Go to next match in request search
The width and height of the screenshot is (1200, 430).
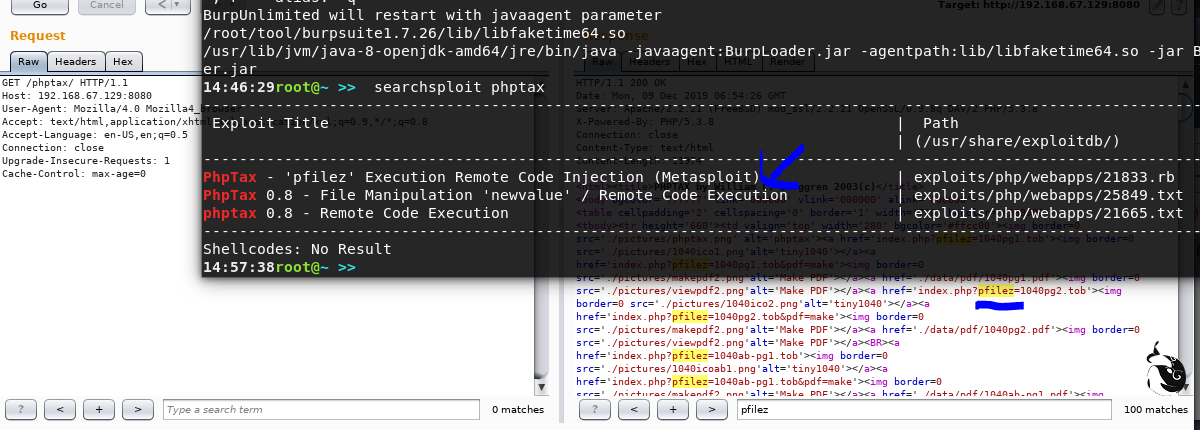[138, 409]
